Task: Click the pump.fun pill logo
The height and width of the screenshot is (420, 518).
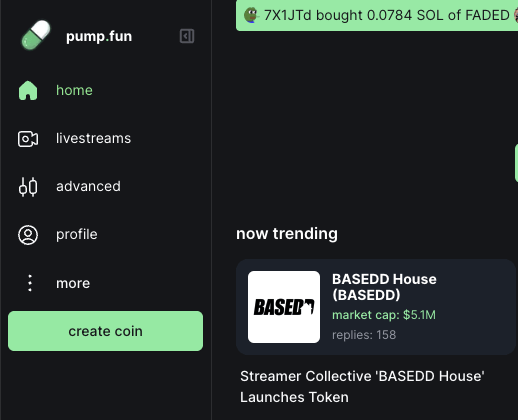Action: click(x=36, y=35)
